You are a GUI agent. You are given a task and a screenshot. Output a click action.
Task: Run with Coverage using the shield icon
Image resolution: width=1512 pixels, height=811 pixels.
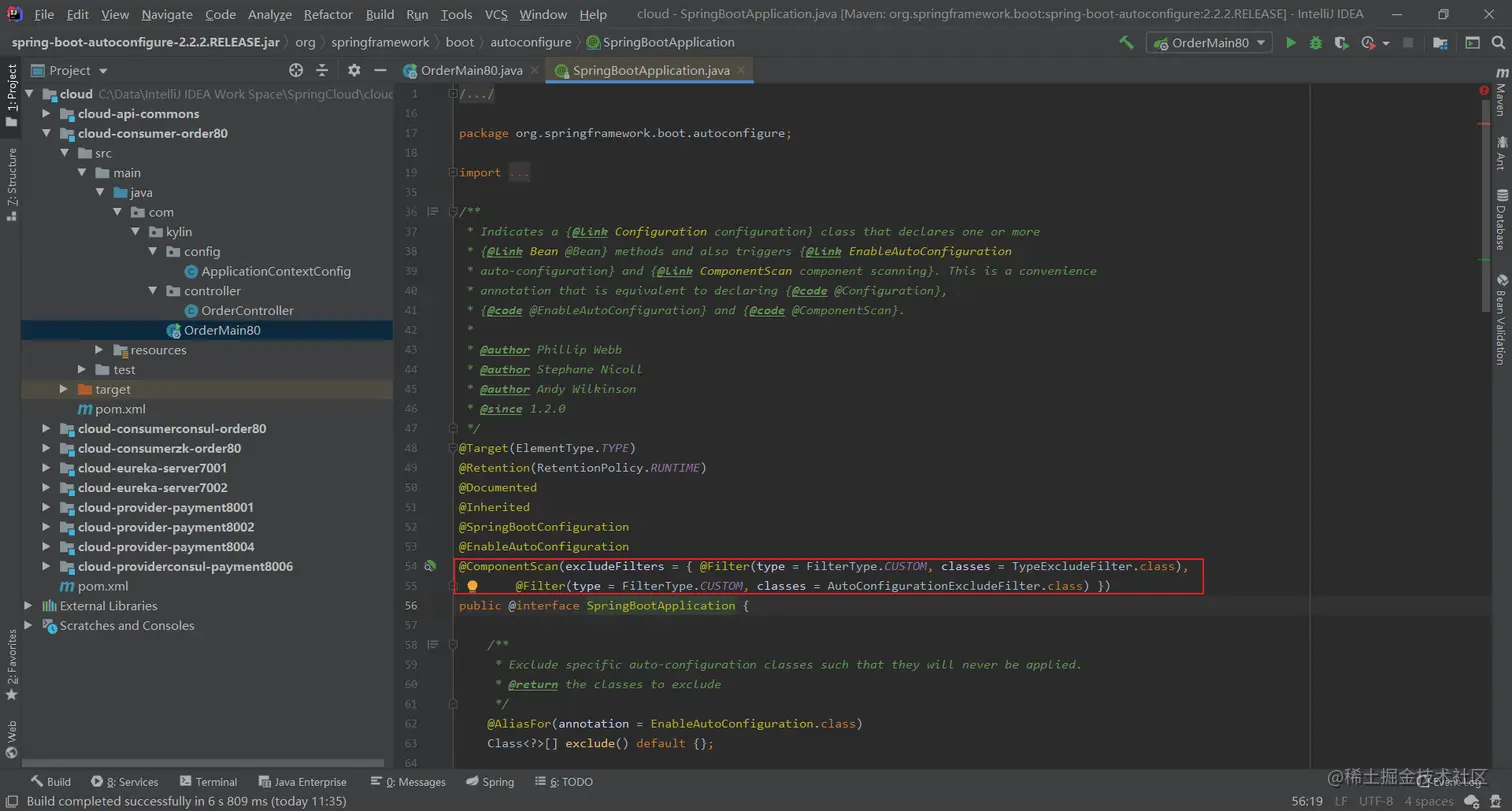[x=1341, y=43]
